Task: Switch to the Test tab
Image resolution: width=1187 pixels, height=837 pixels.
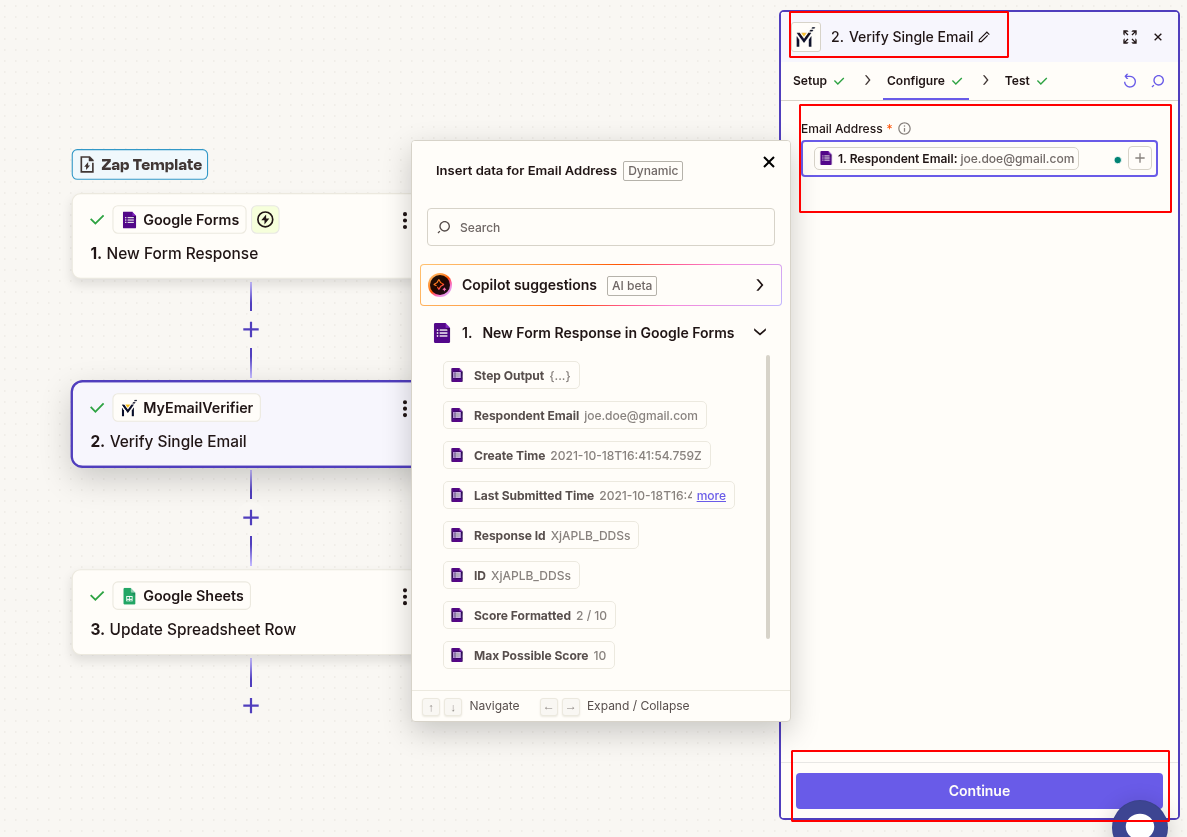Action: (x=1017, y=80)
